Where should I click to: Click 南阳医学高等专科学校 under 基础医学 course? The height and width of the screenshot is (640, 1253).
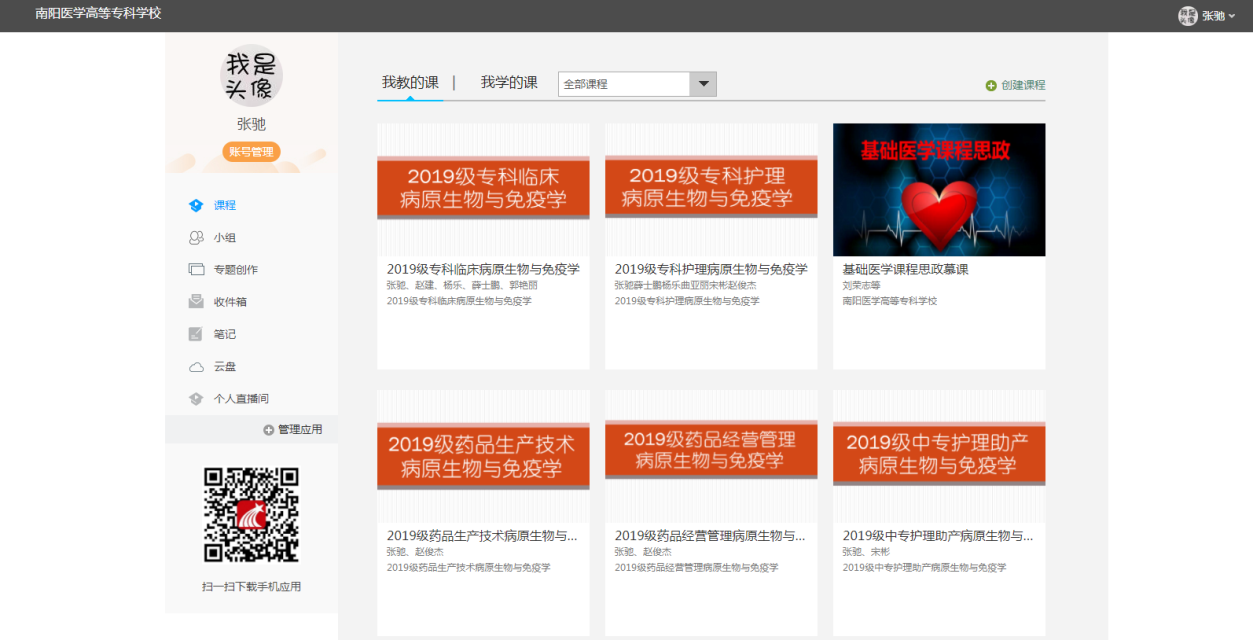point(890,300)
